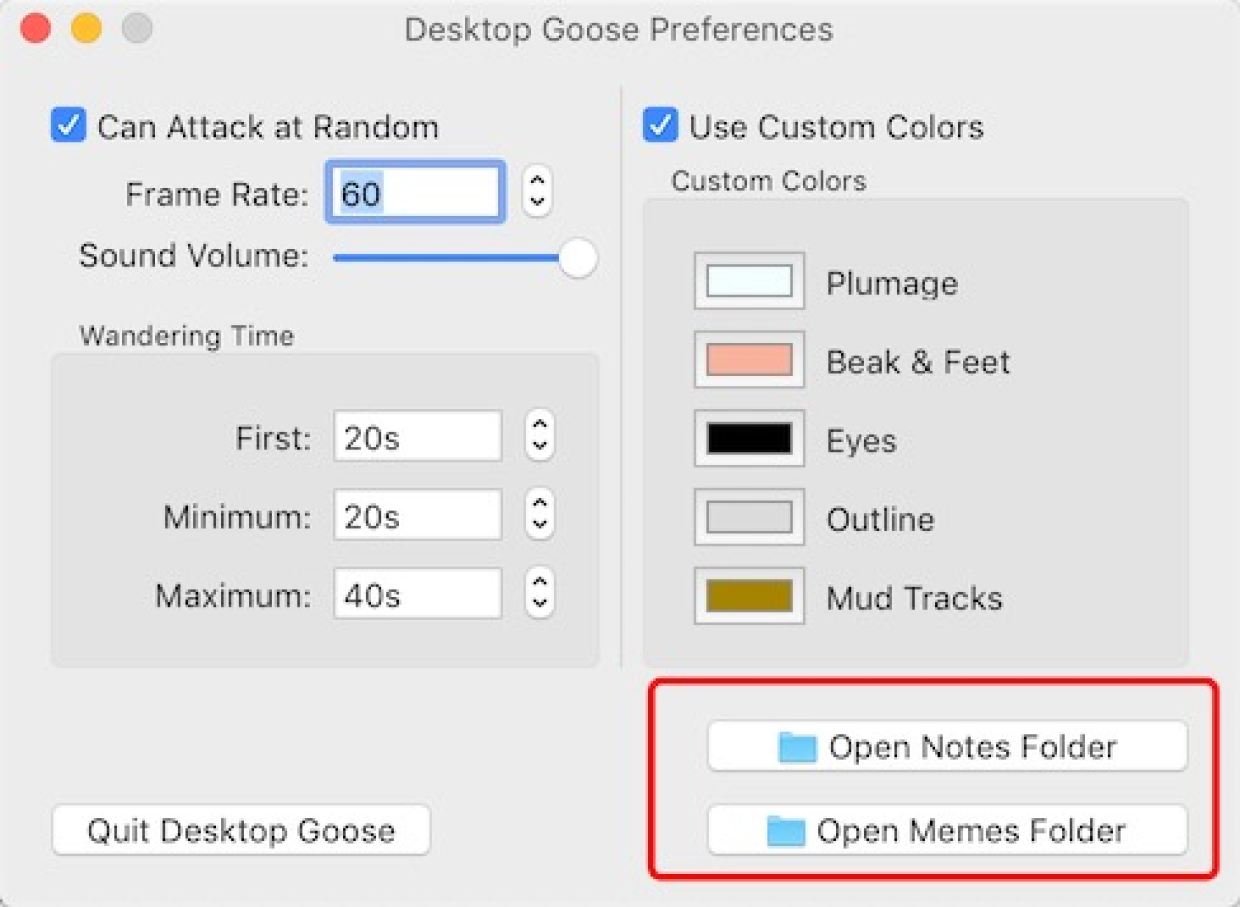Screen dimensions: 1240x907
Task: Uncheck Can Attack at Random checkbox
Action: coord(68,127)
